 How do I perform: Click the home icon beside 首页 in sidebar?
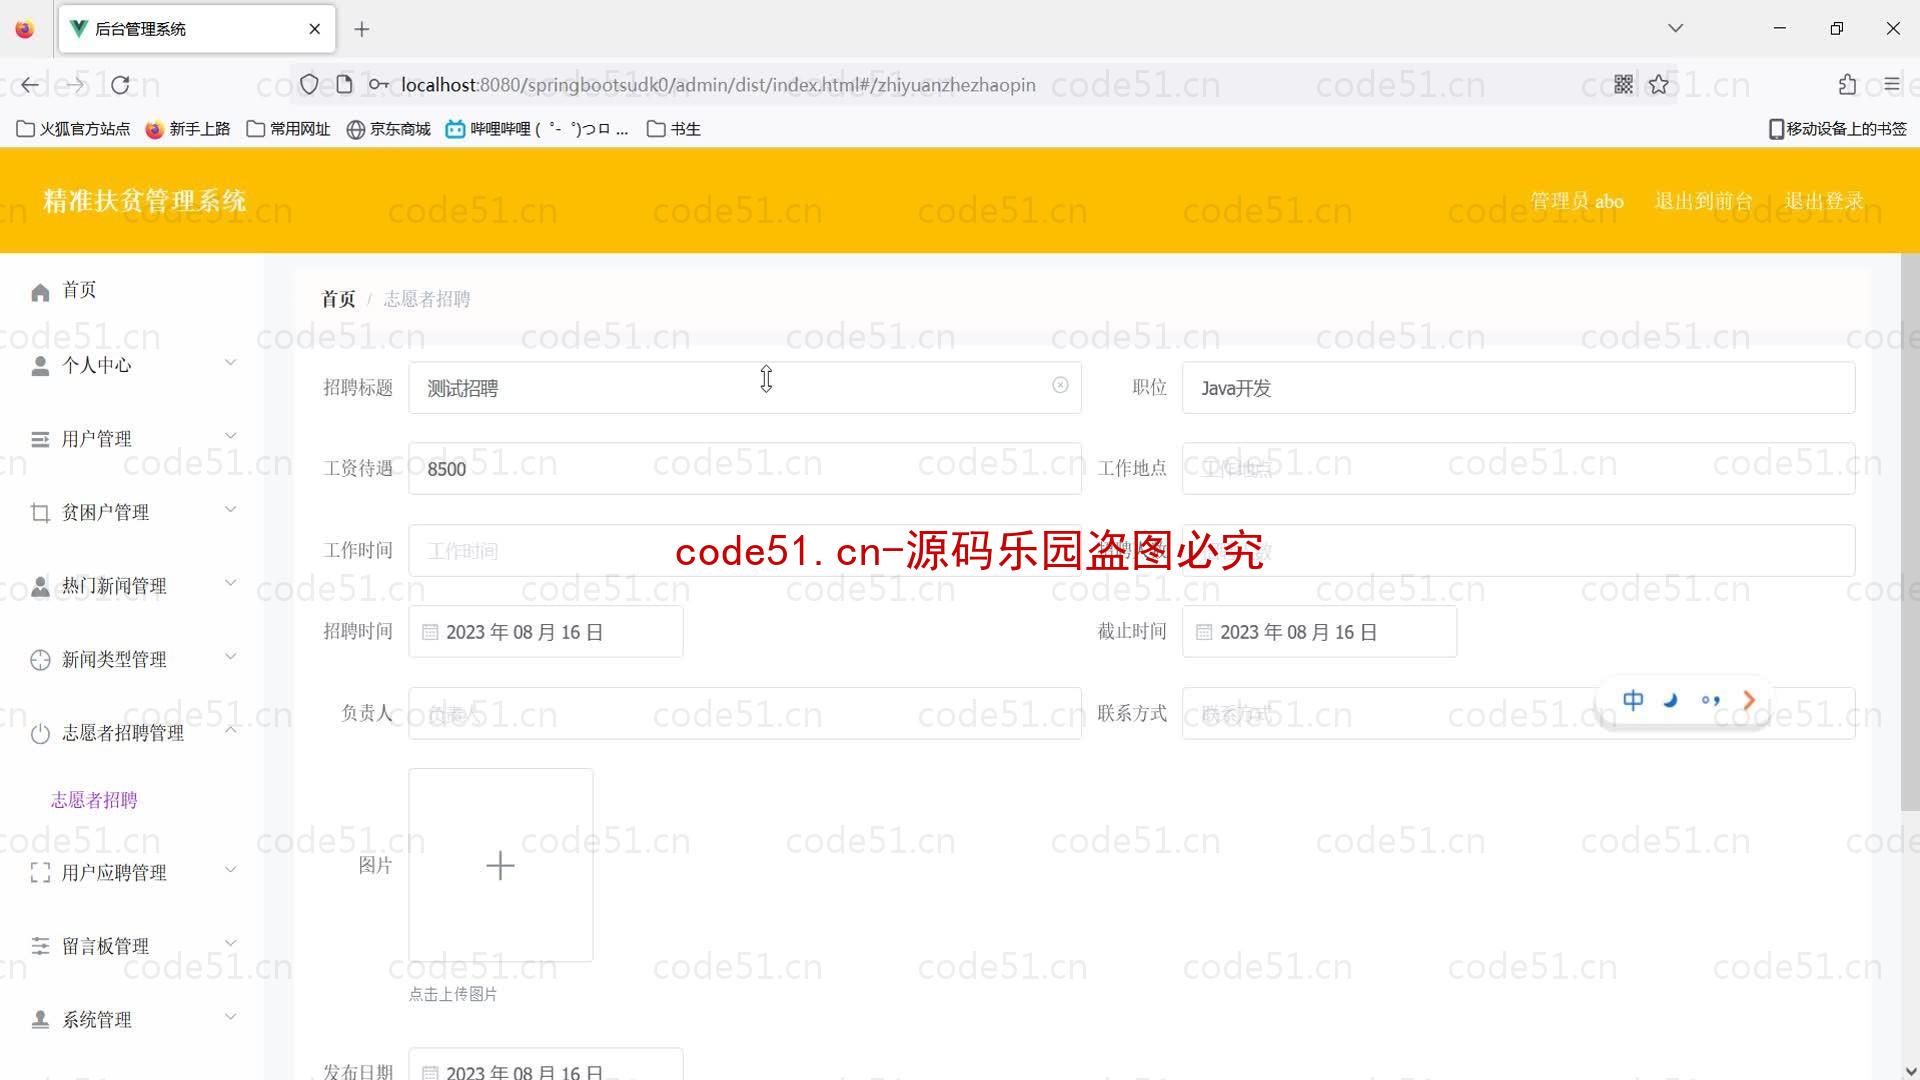click(40, 292)
